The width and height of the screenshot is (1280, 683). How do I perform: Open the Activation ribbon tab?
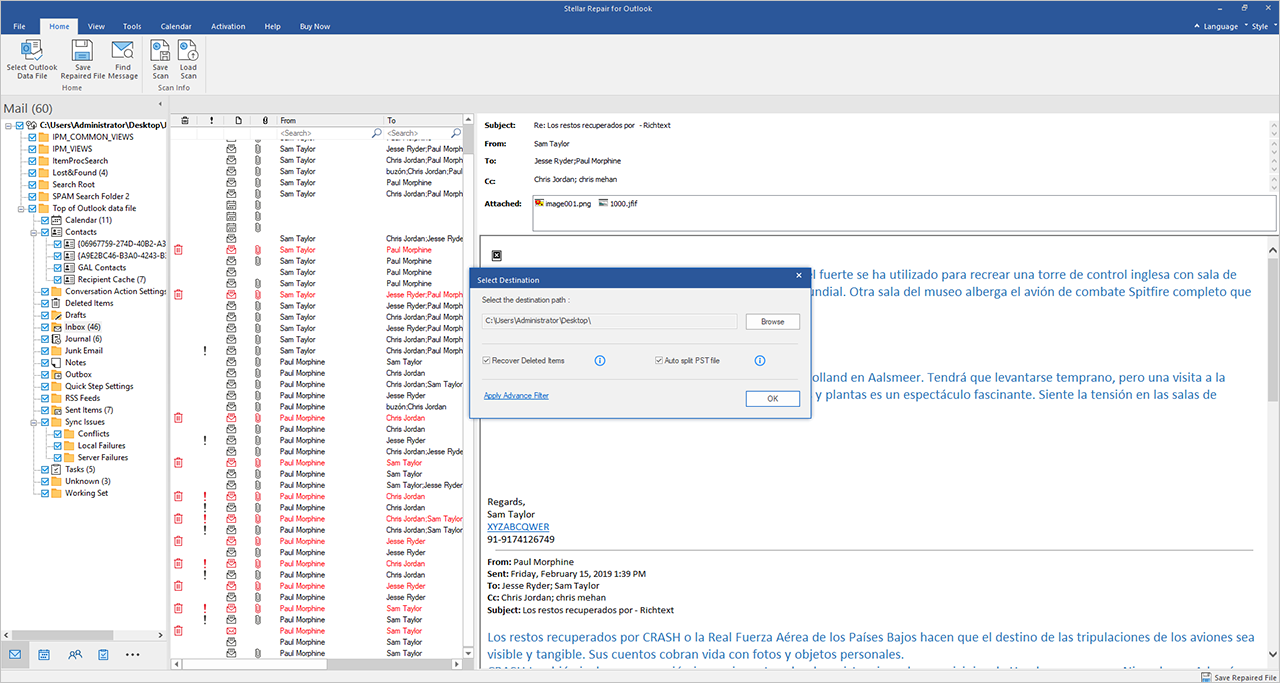[228, 27]
